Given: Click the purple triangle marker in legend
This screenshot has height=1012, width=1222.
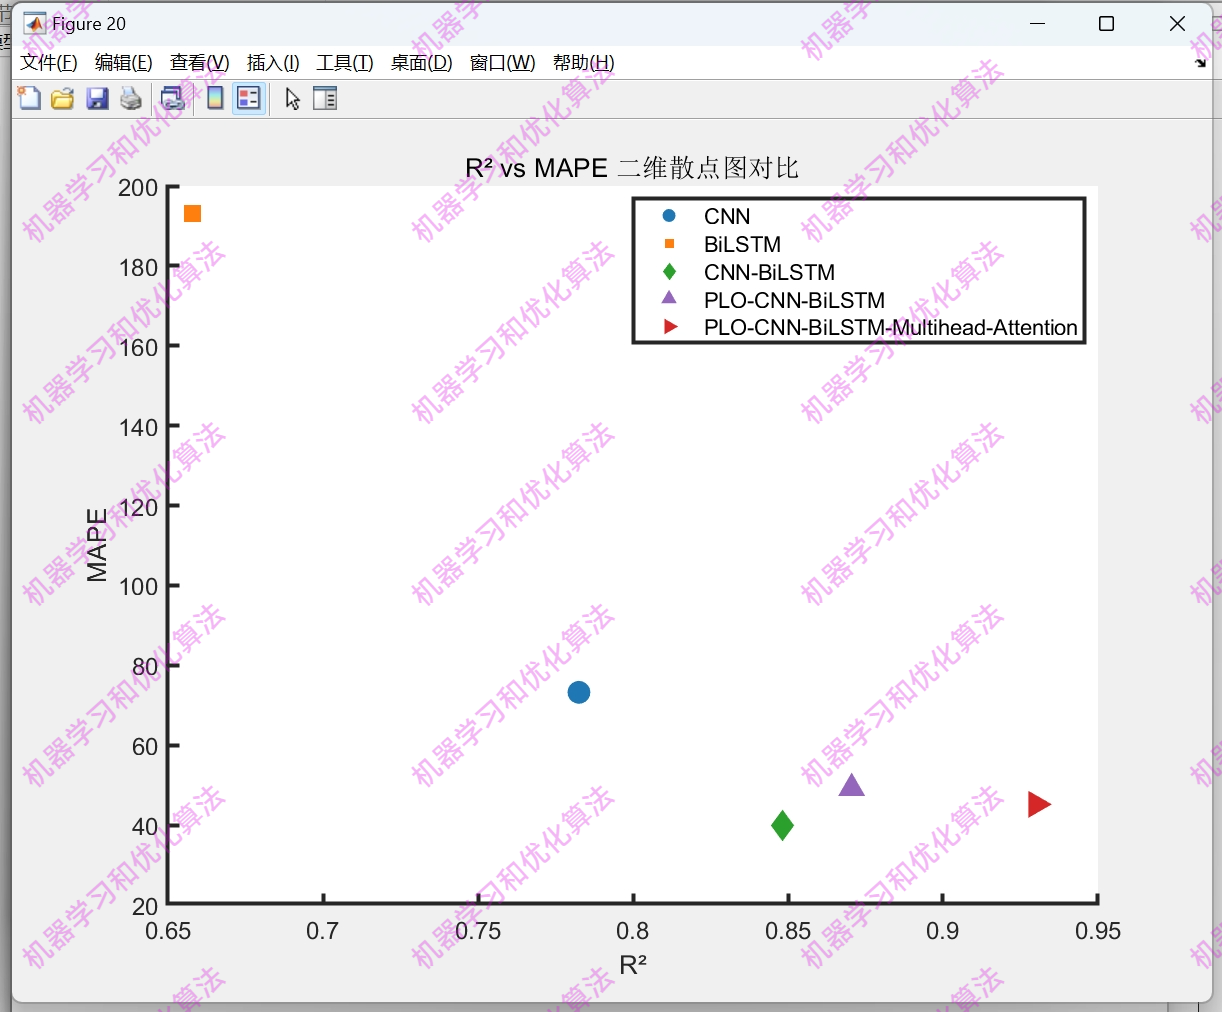Looking at the screenshot, I should tap(669, 298).
